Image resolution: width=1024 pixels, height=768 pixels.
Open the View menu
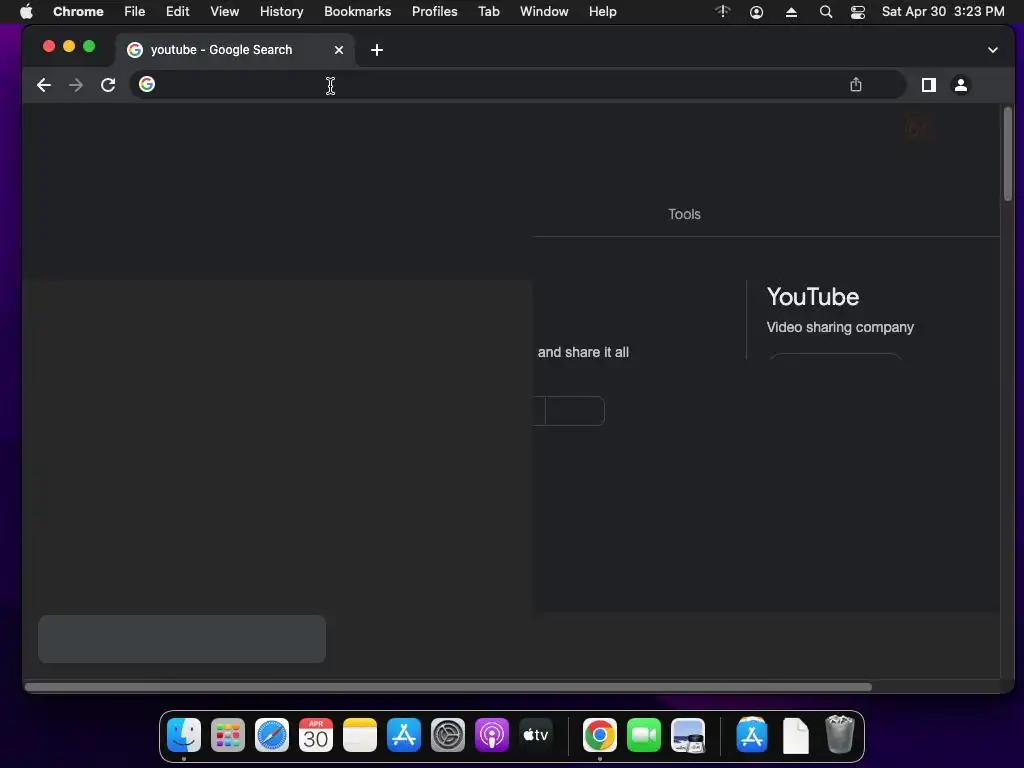[x=225, y=11]
